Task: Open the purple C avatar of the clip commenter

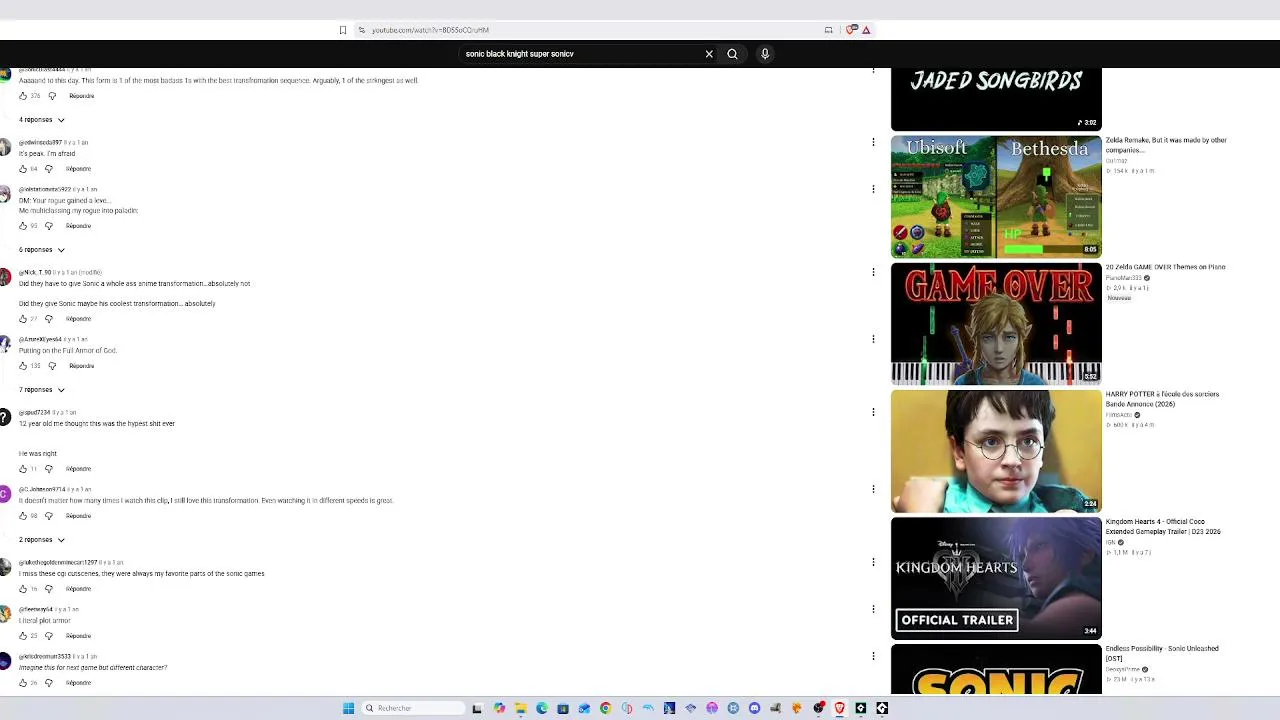Action: click(x=5, y=494)
